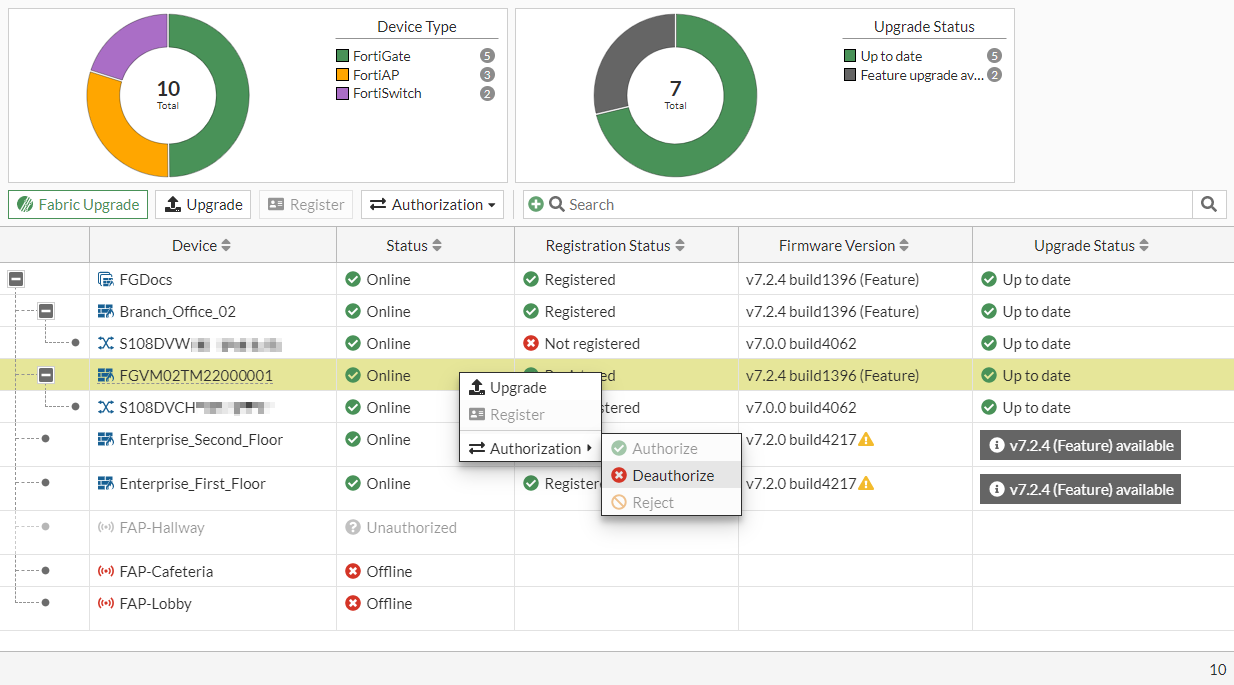The height and width of the screenshot is (685, 1234).
Task: Click the FAP-Hallway access point icon
Action: (105, 527)
